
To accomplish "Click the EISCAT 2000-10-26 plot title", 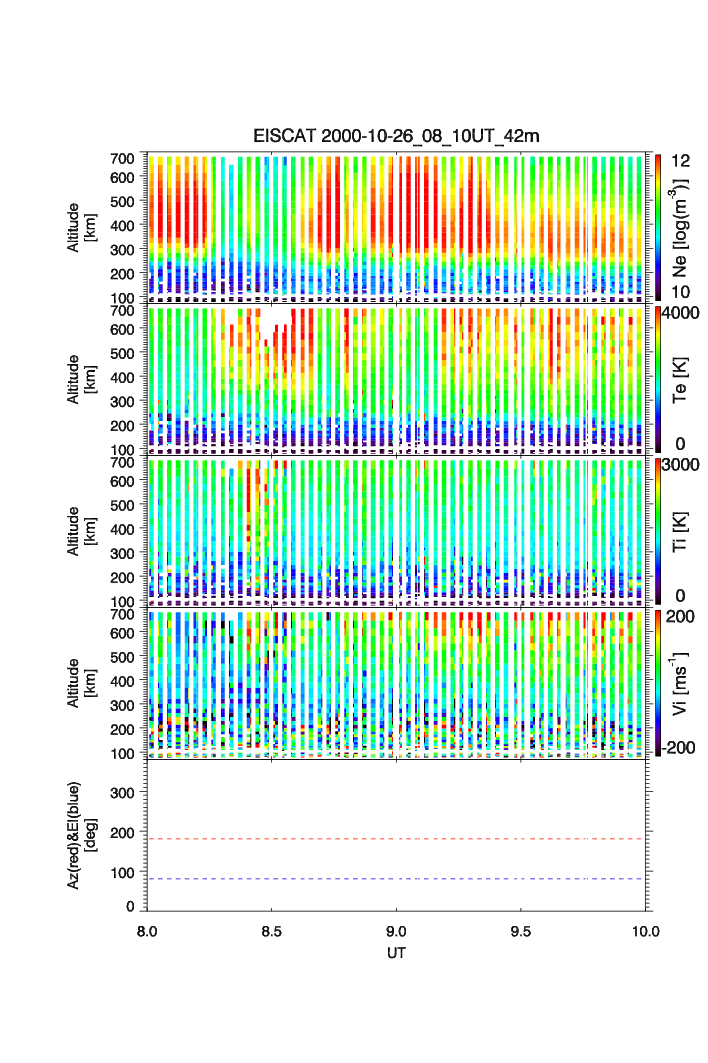I will (x=397, y=136).
